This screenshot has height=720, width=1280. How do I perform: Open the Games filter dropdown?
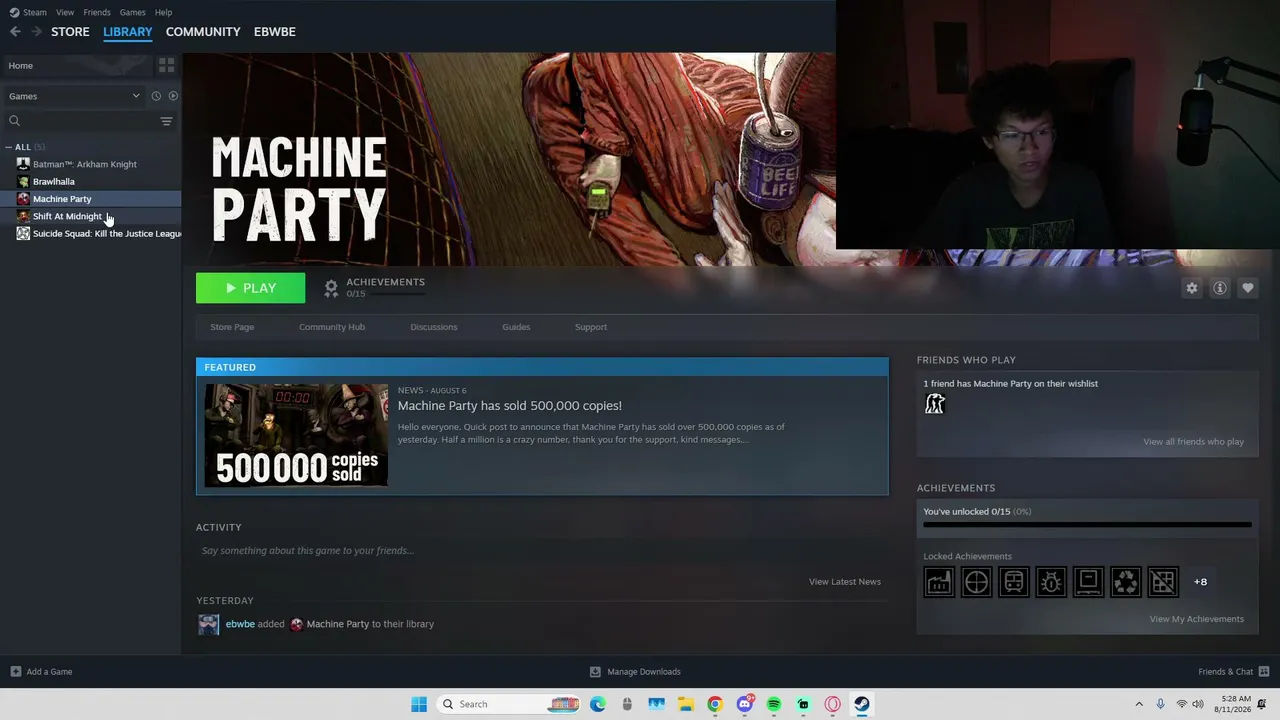(74, 96)
